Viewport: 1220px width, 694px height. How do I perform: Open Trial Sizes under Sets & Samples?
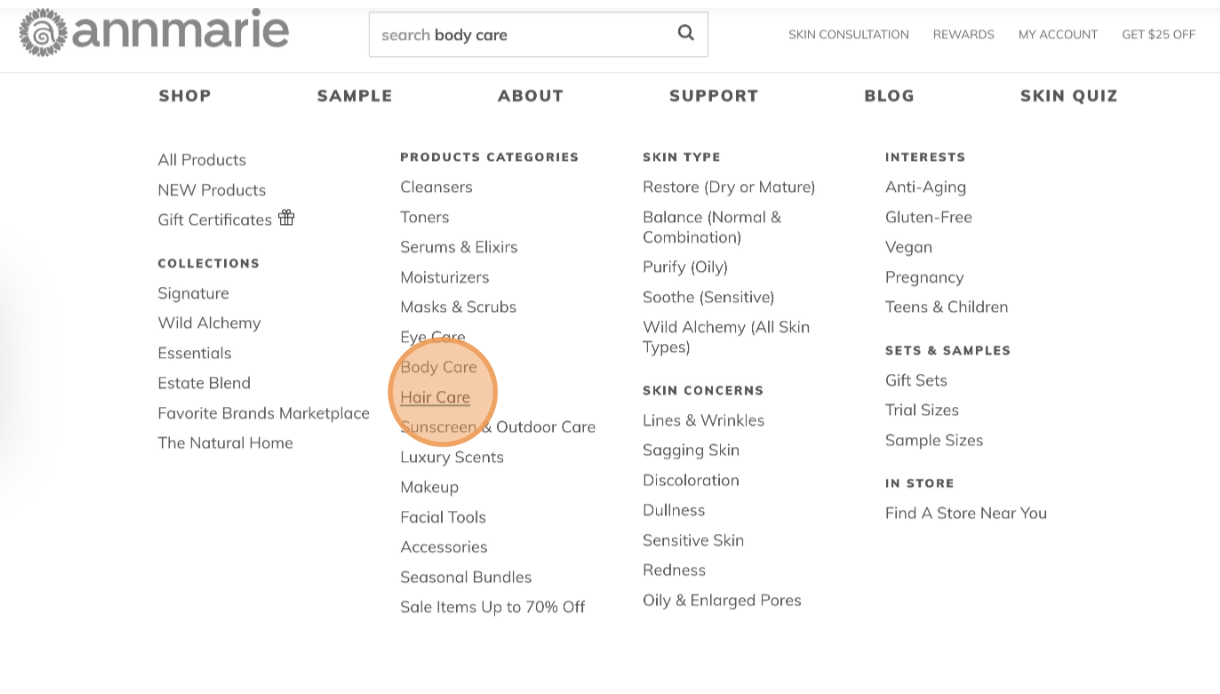coord(922,410)
